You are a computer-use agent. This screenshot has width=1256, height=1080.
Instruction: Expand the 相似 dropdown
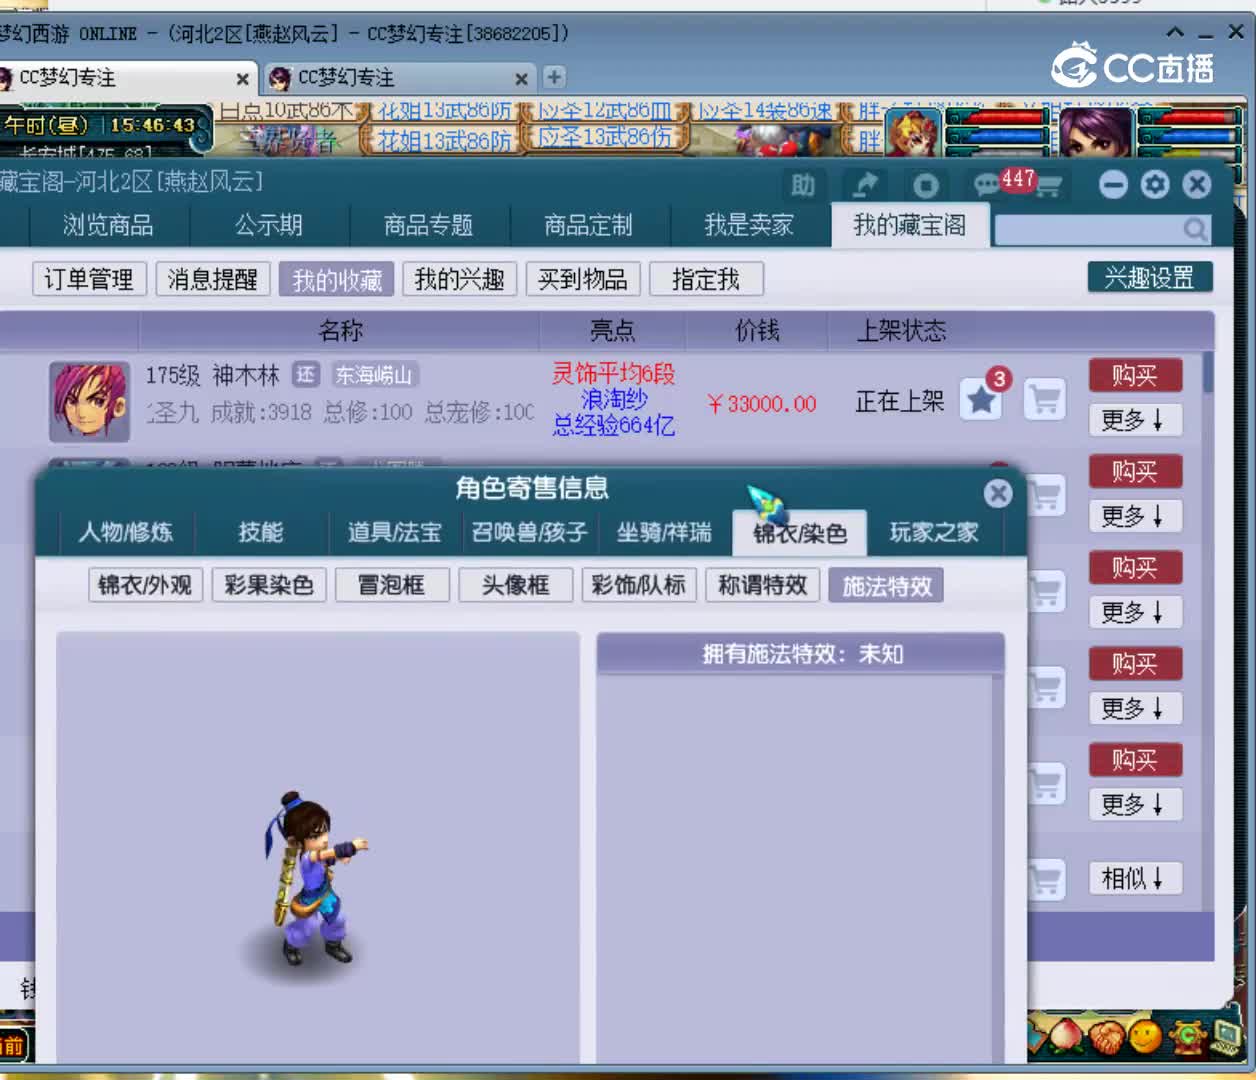(x=1135, y=879)
